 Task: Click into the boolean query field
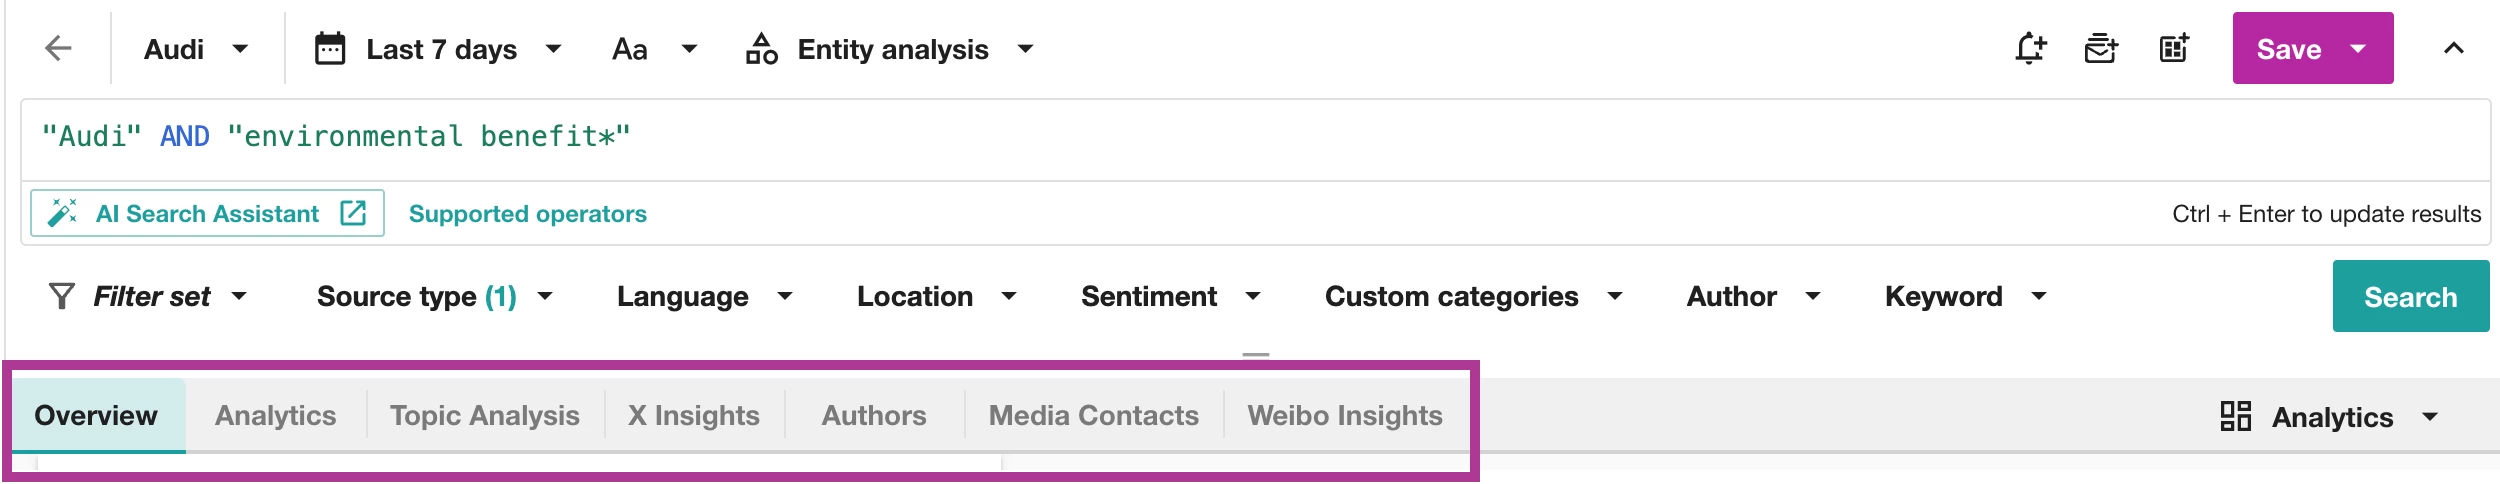(1200, 137)
